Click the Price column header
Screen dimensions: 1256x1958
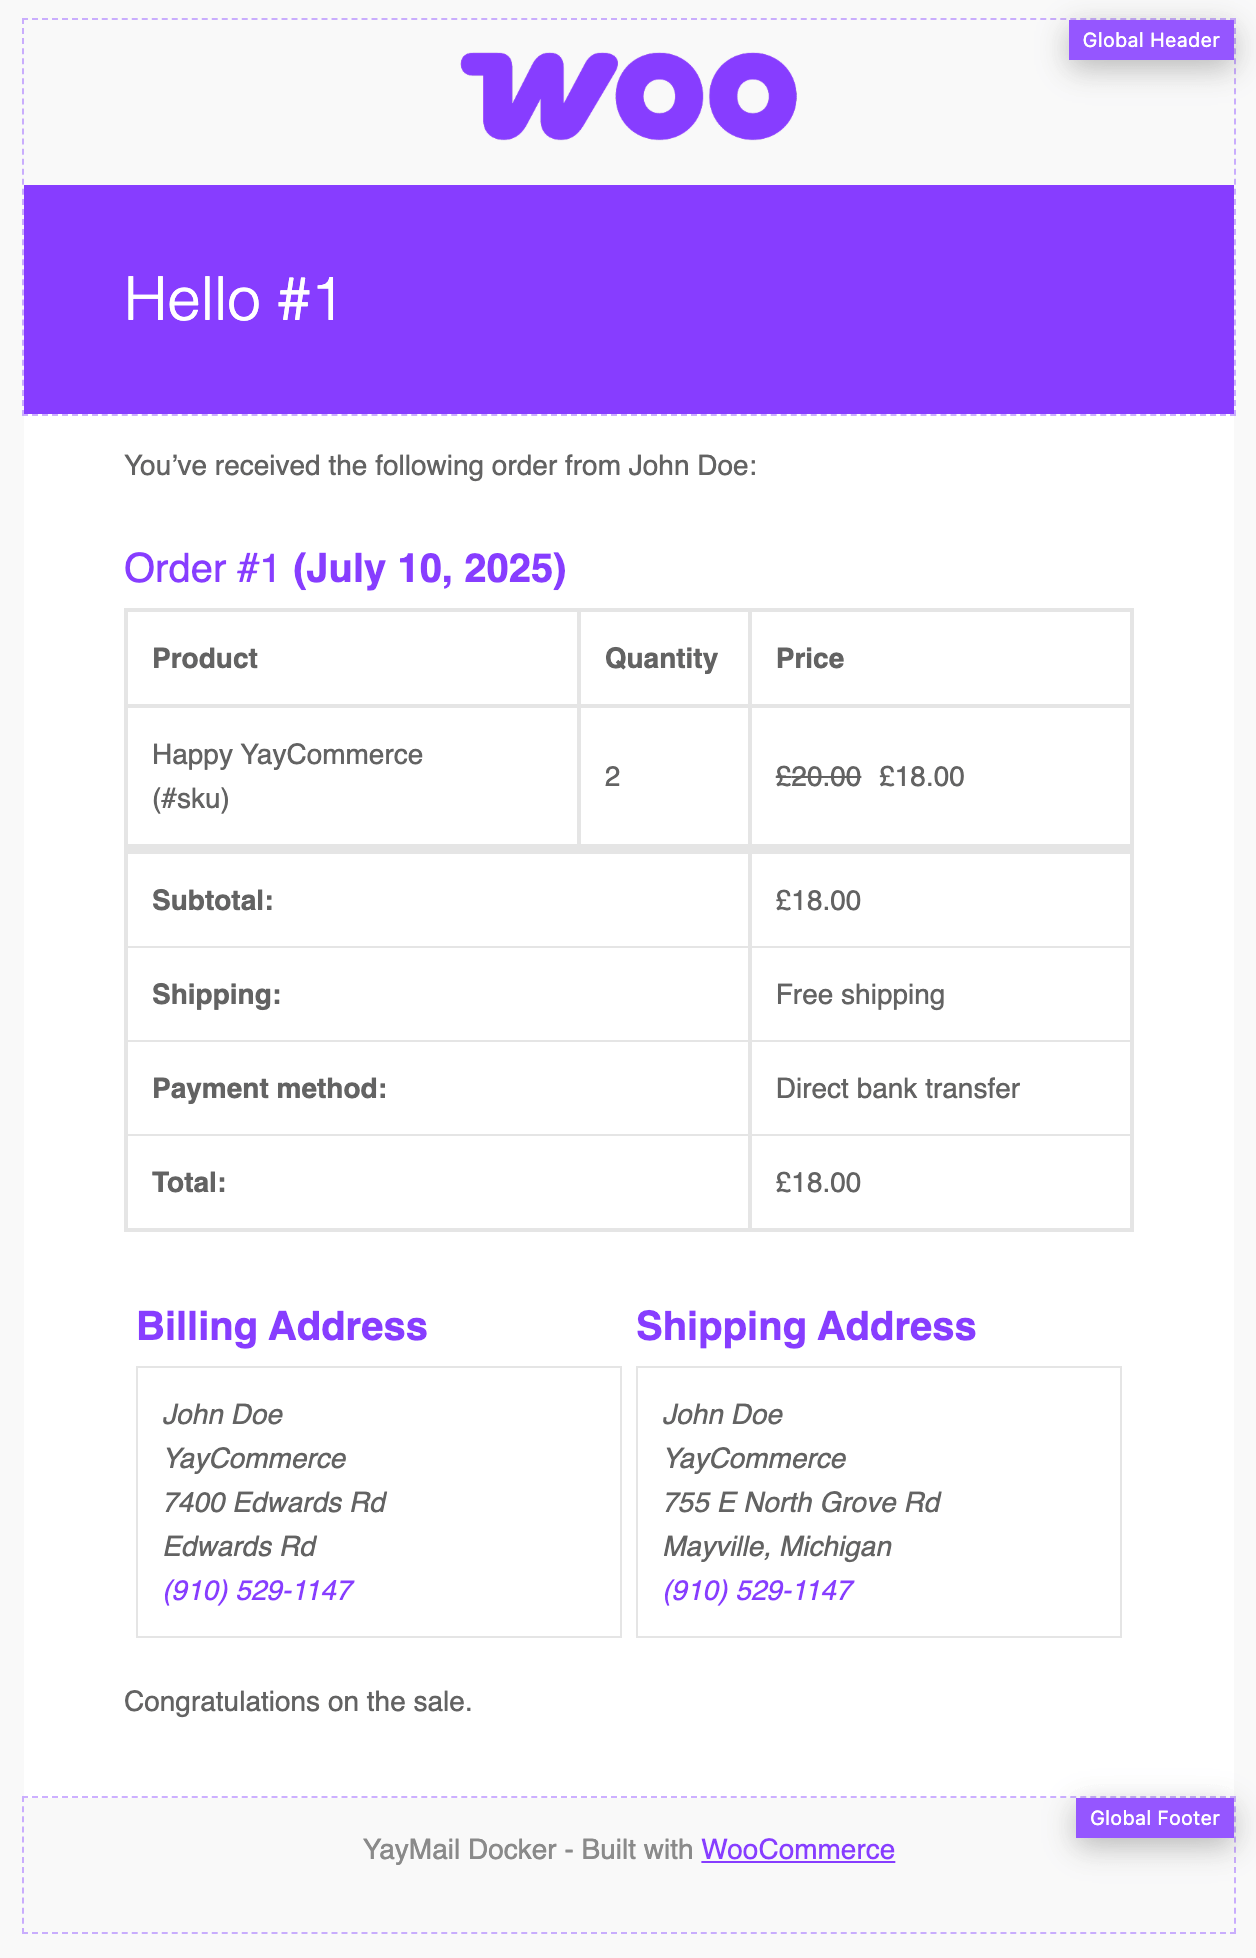(810, 658)
